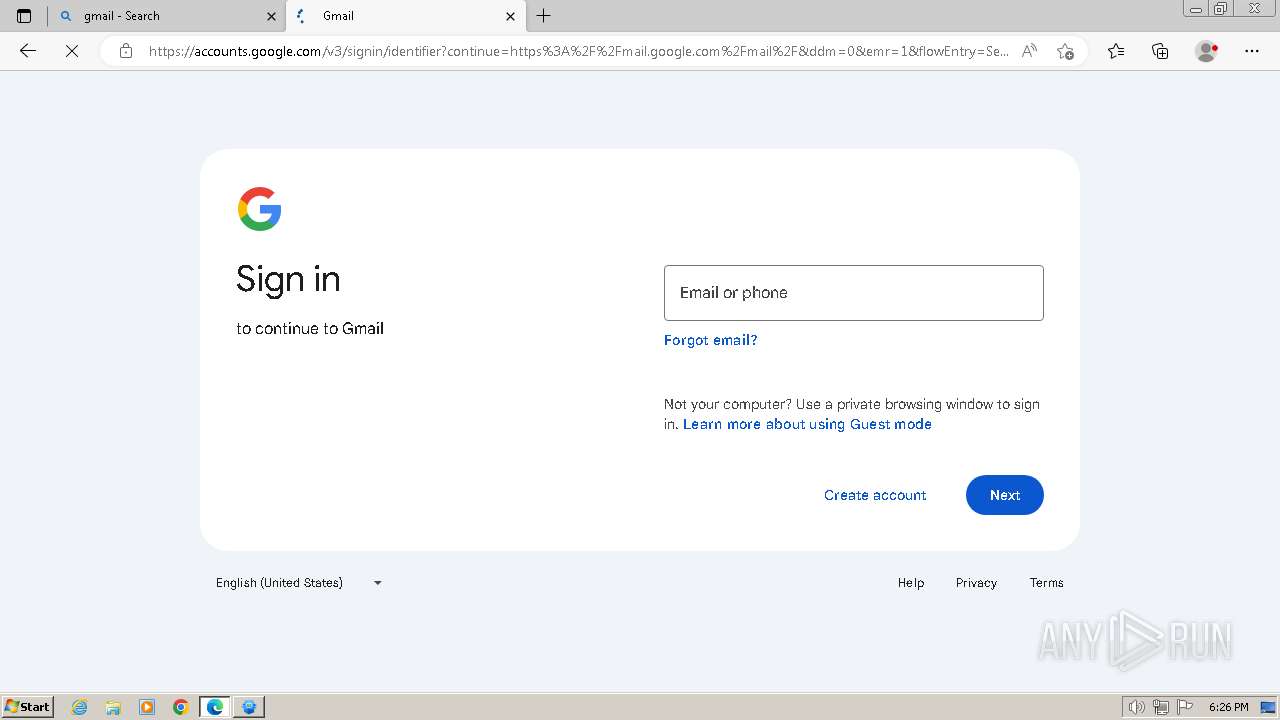Show desktop using tray corner icon
The width and height of the screenshot is (1280, 720).
(1268, 707)
